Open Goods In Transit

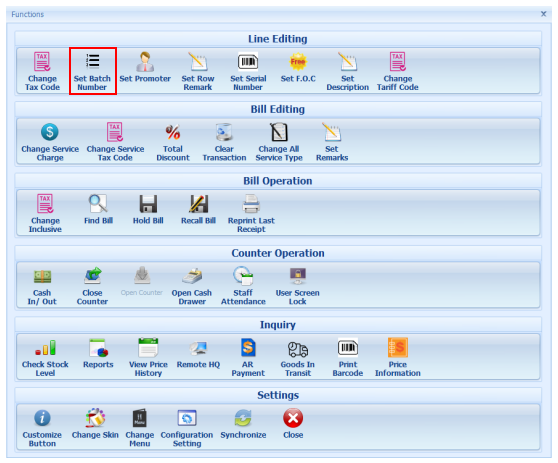click(298, 358)
